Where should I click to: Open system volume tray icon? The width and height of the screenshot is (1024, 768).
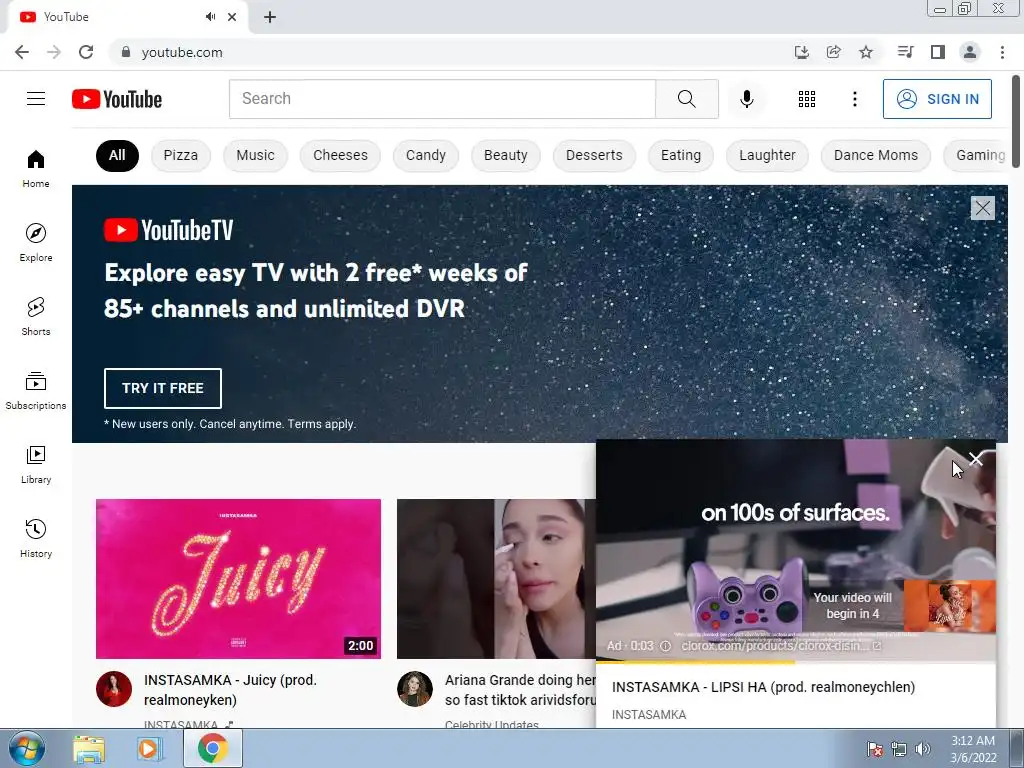pyautogui.click(x=923, y=750)
